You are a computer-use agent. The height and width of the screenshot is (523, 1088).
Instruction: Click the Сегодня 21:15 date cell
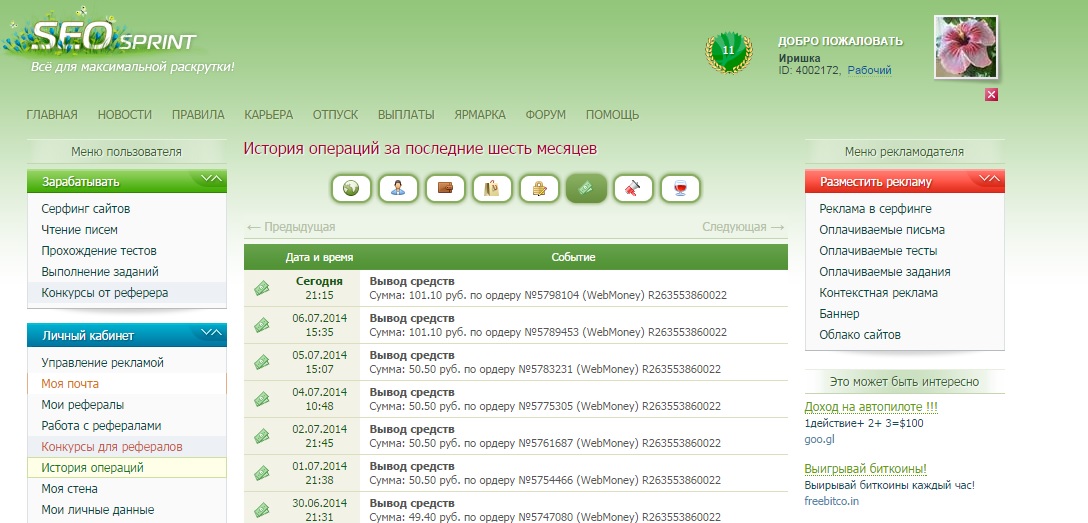319,288
